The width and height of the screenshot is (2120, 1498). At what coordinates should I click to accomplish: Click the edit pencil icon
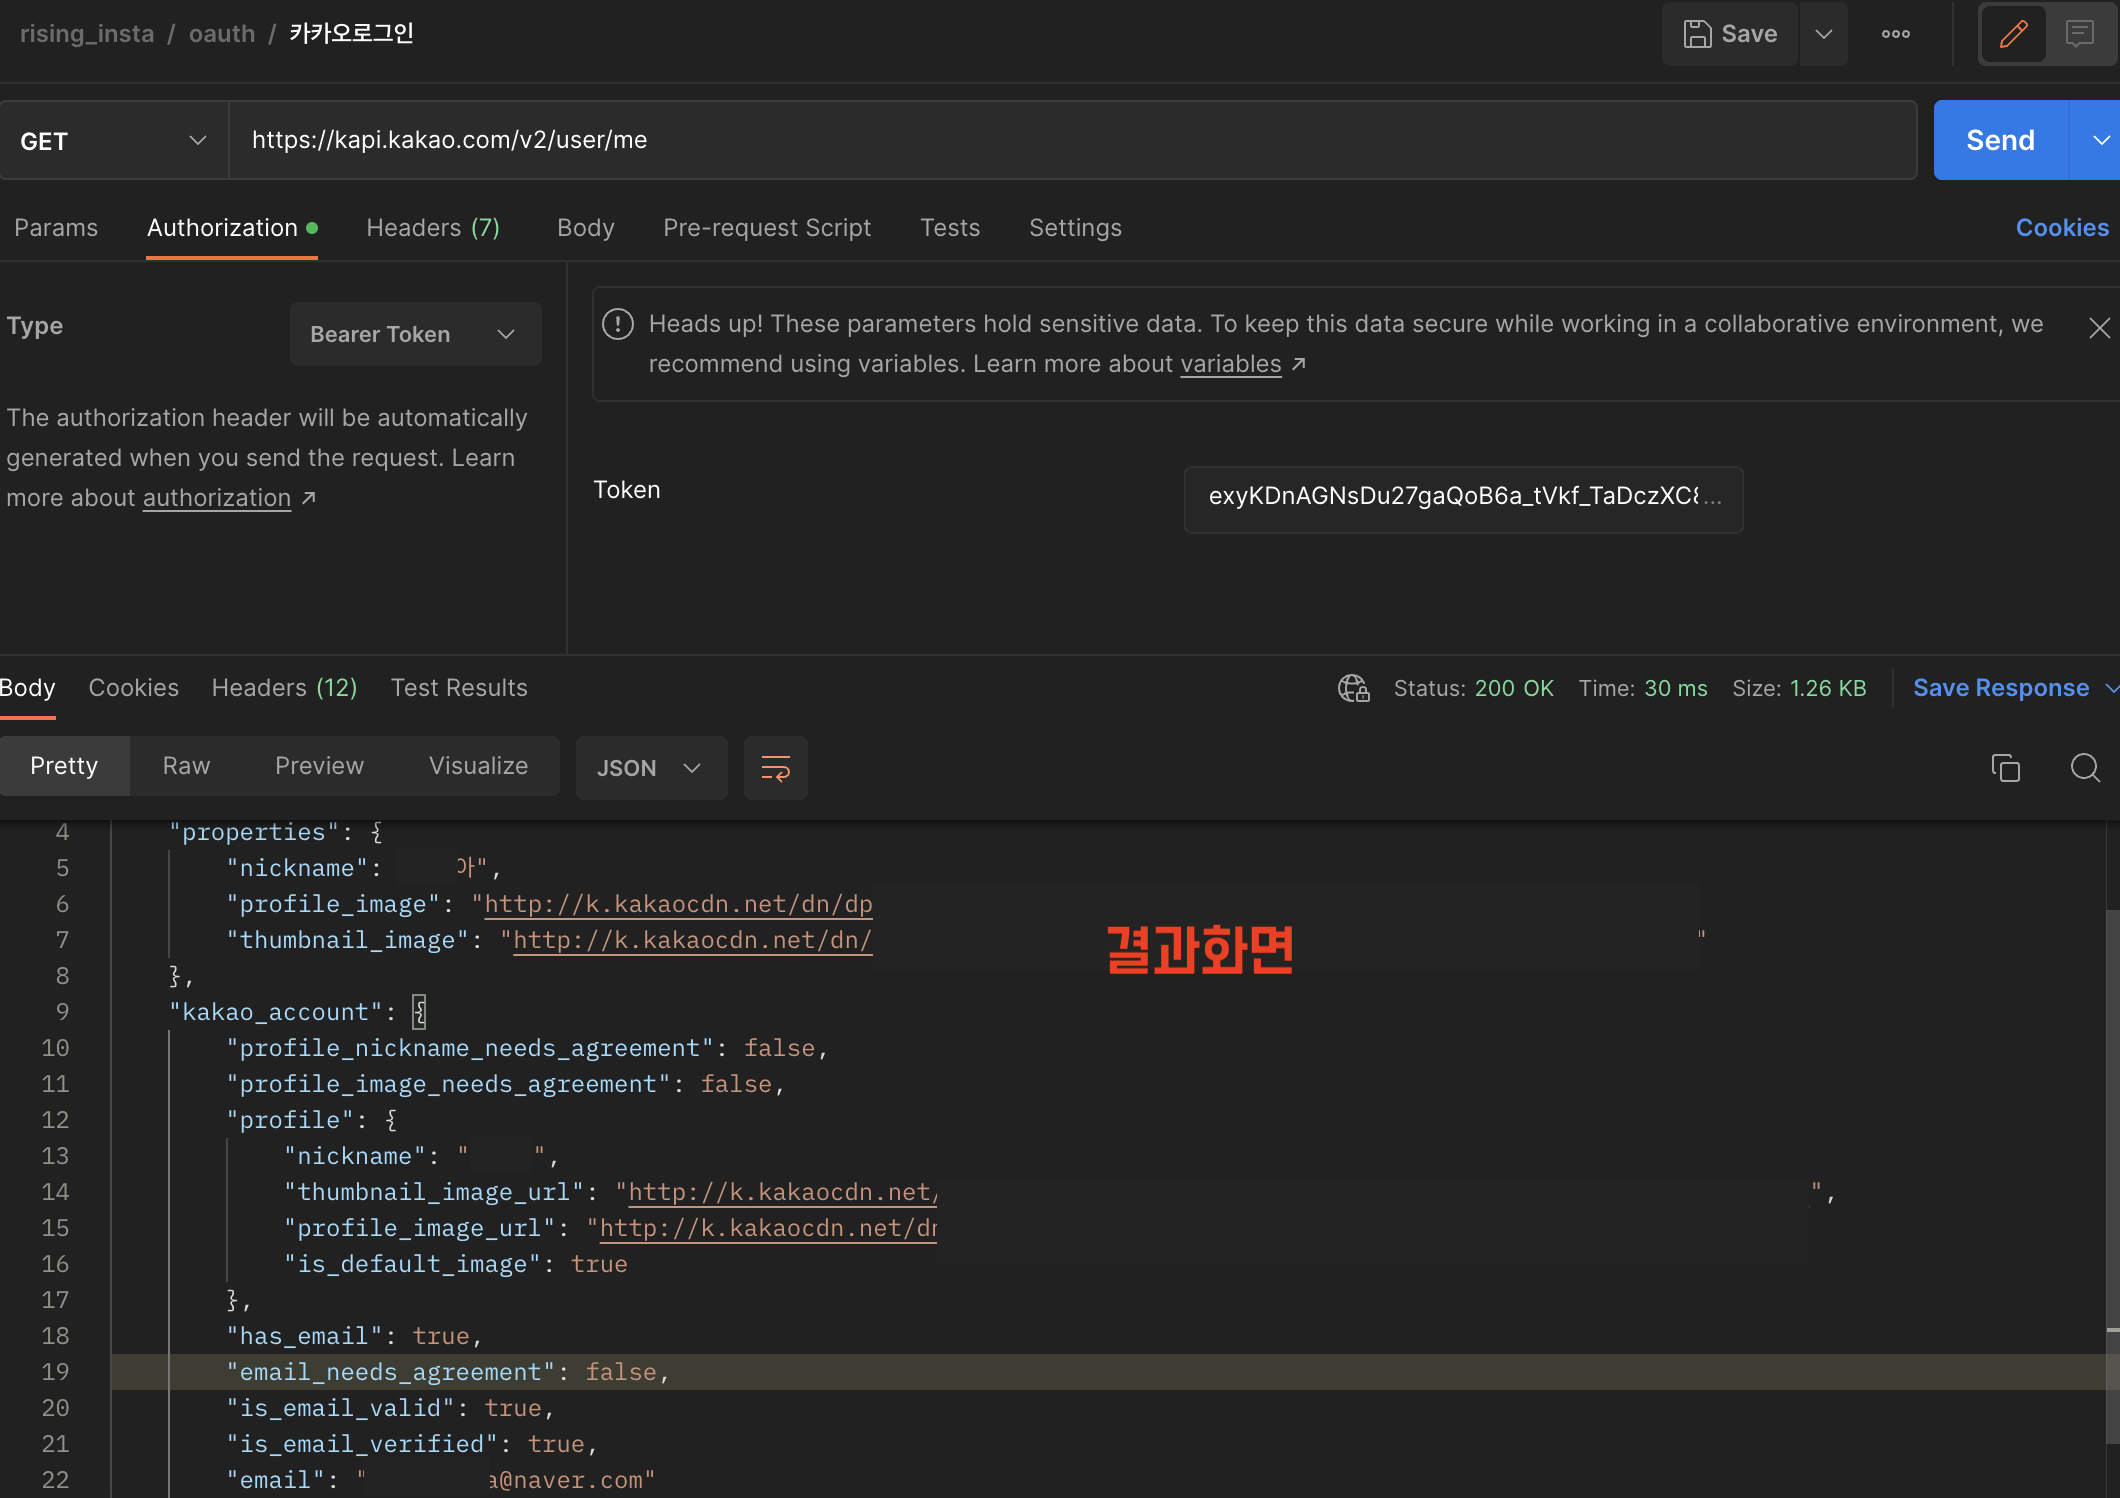pyautogui.click(x=2013, y=34)
